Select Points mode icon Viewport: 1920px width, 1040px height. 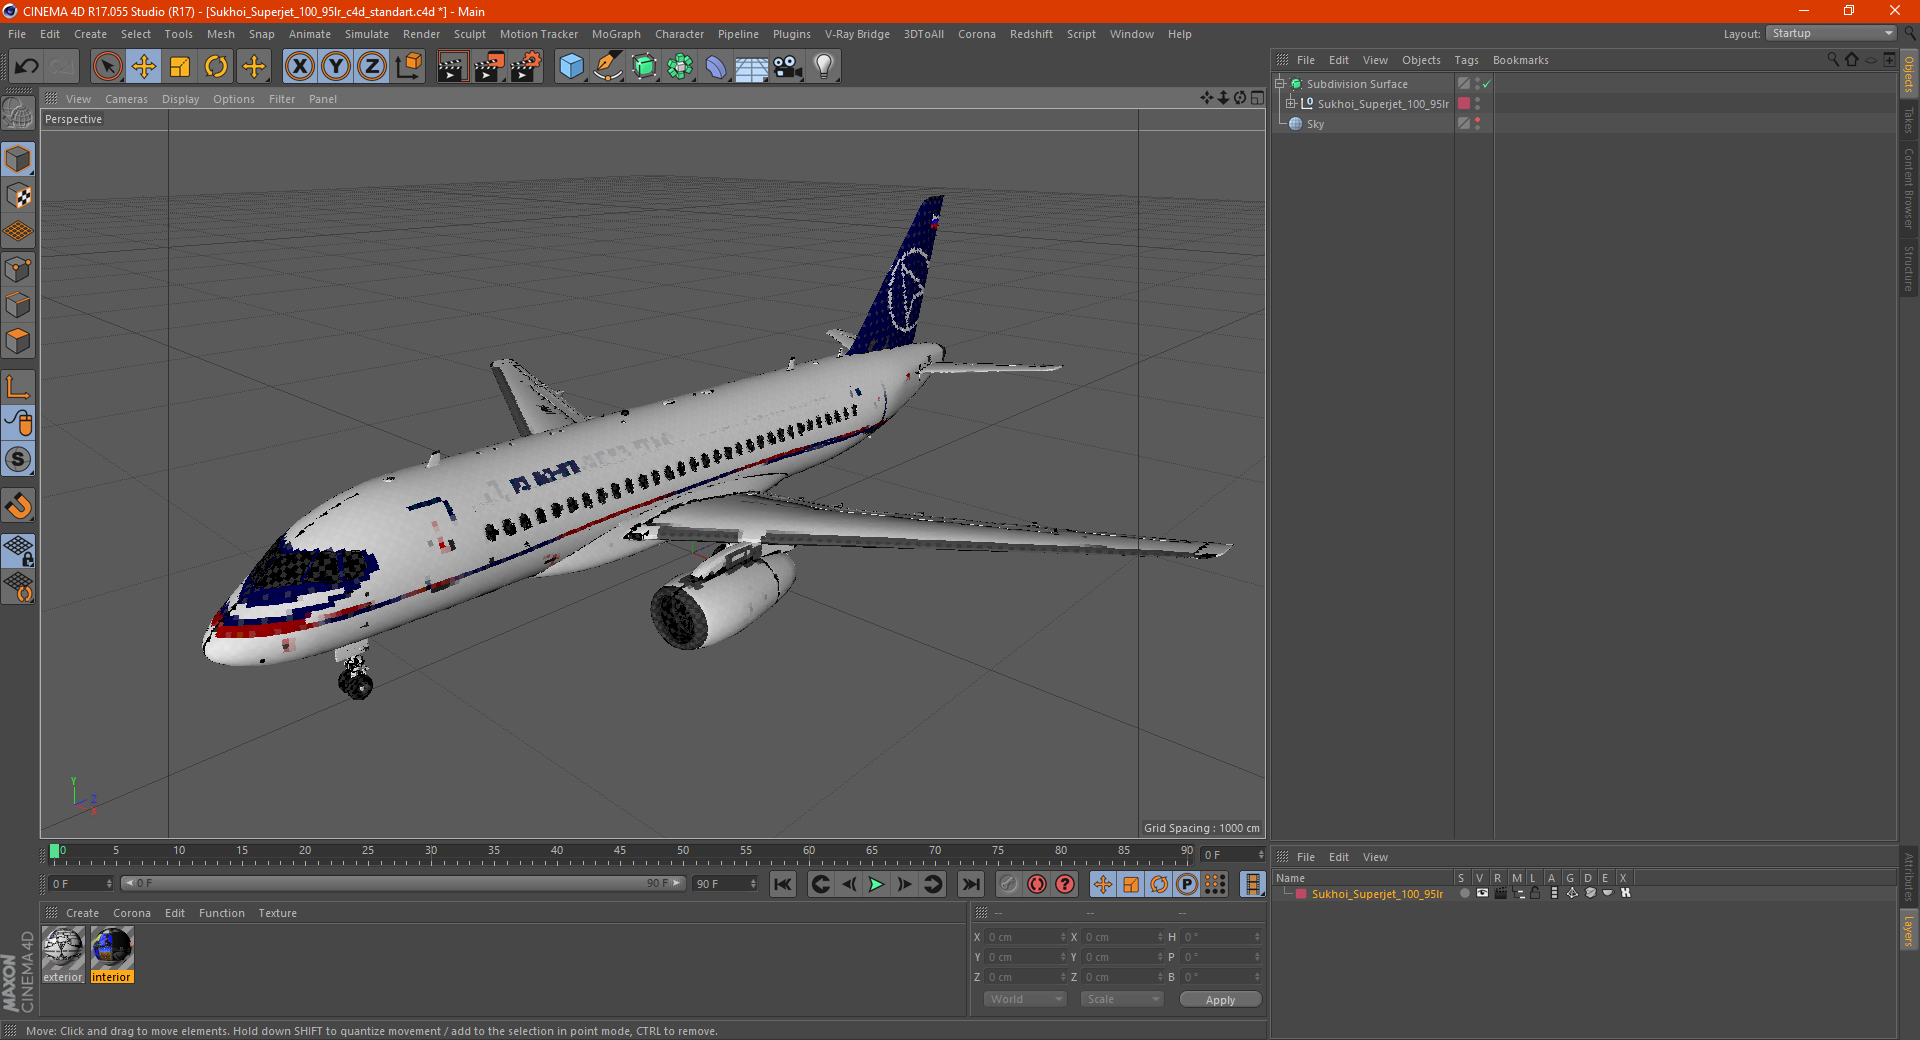pos(18,269)
